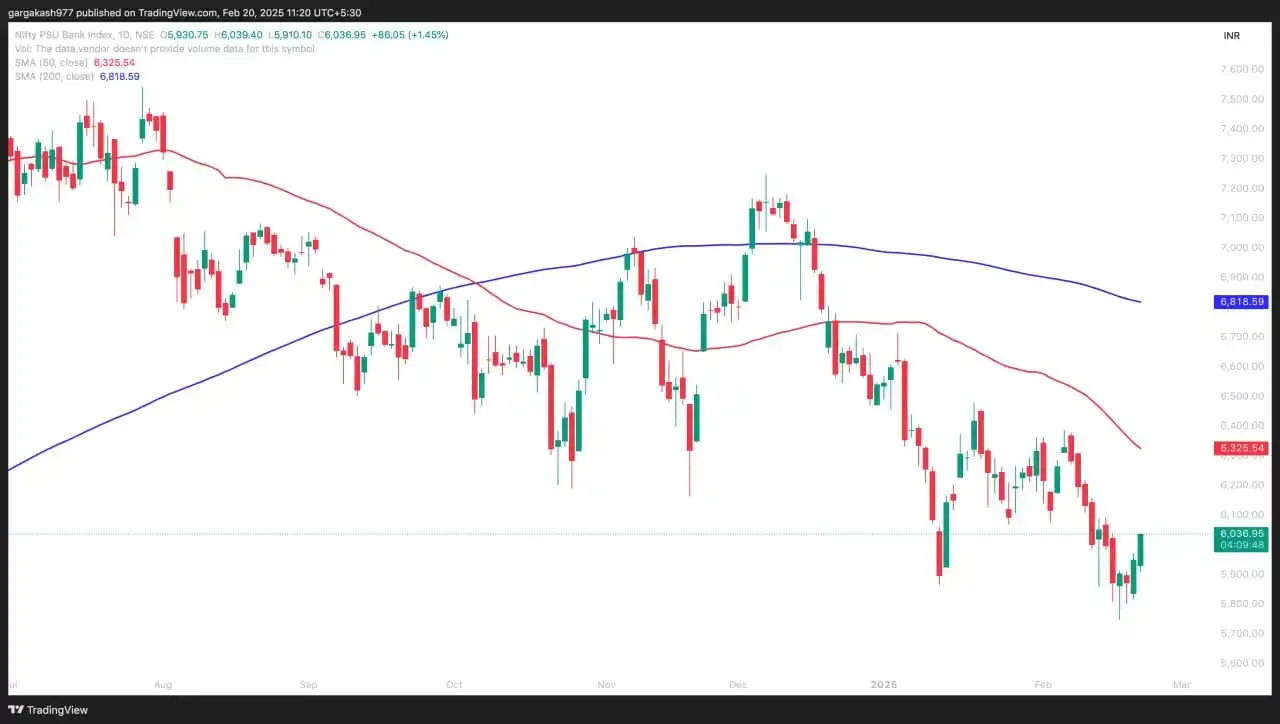Click the Aug label on time axis

(164, 685)
